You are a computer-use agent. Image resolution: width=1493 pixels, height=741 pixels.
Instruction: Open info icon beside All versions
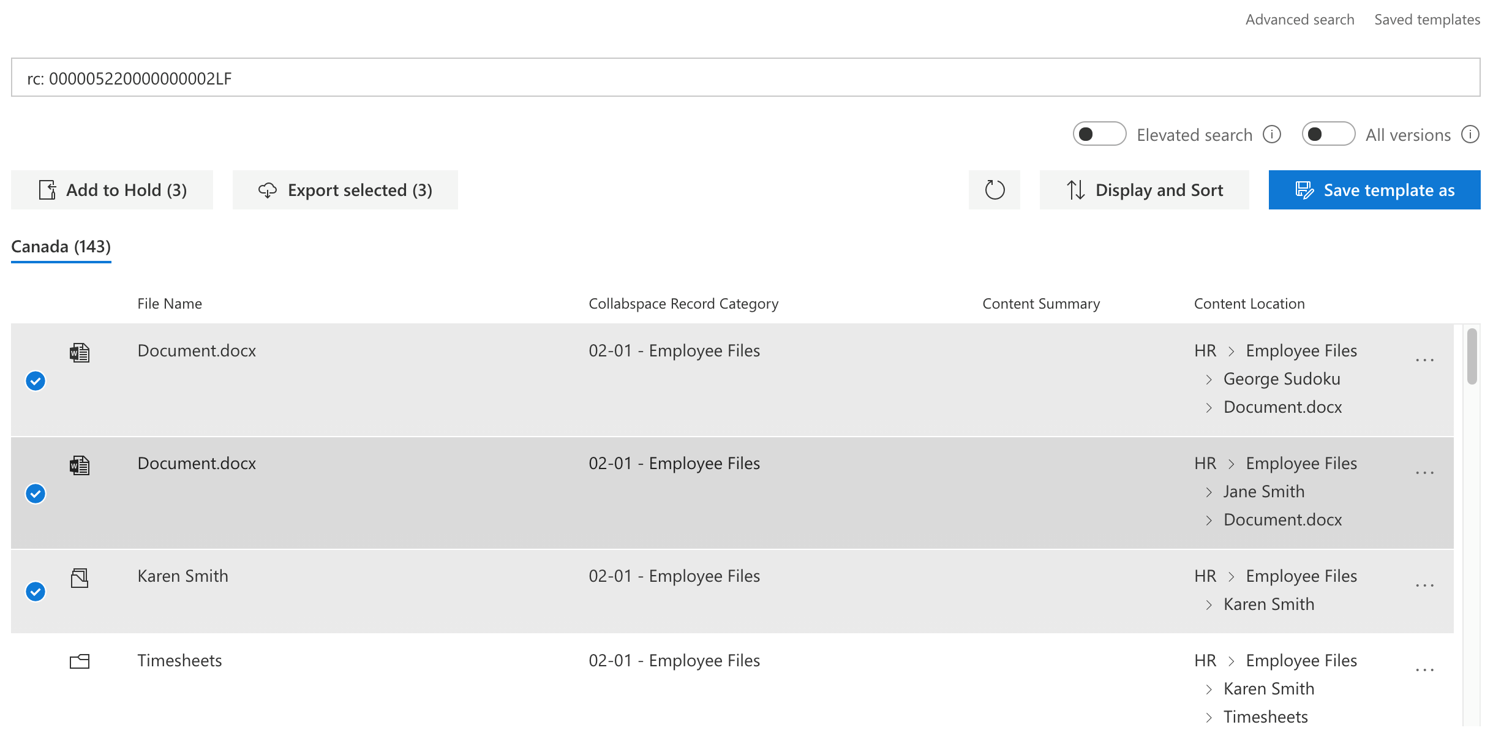point(1470,134)
